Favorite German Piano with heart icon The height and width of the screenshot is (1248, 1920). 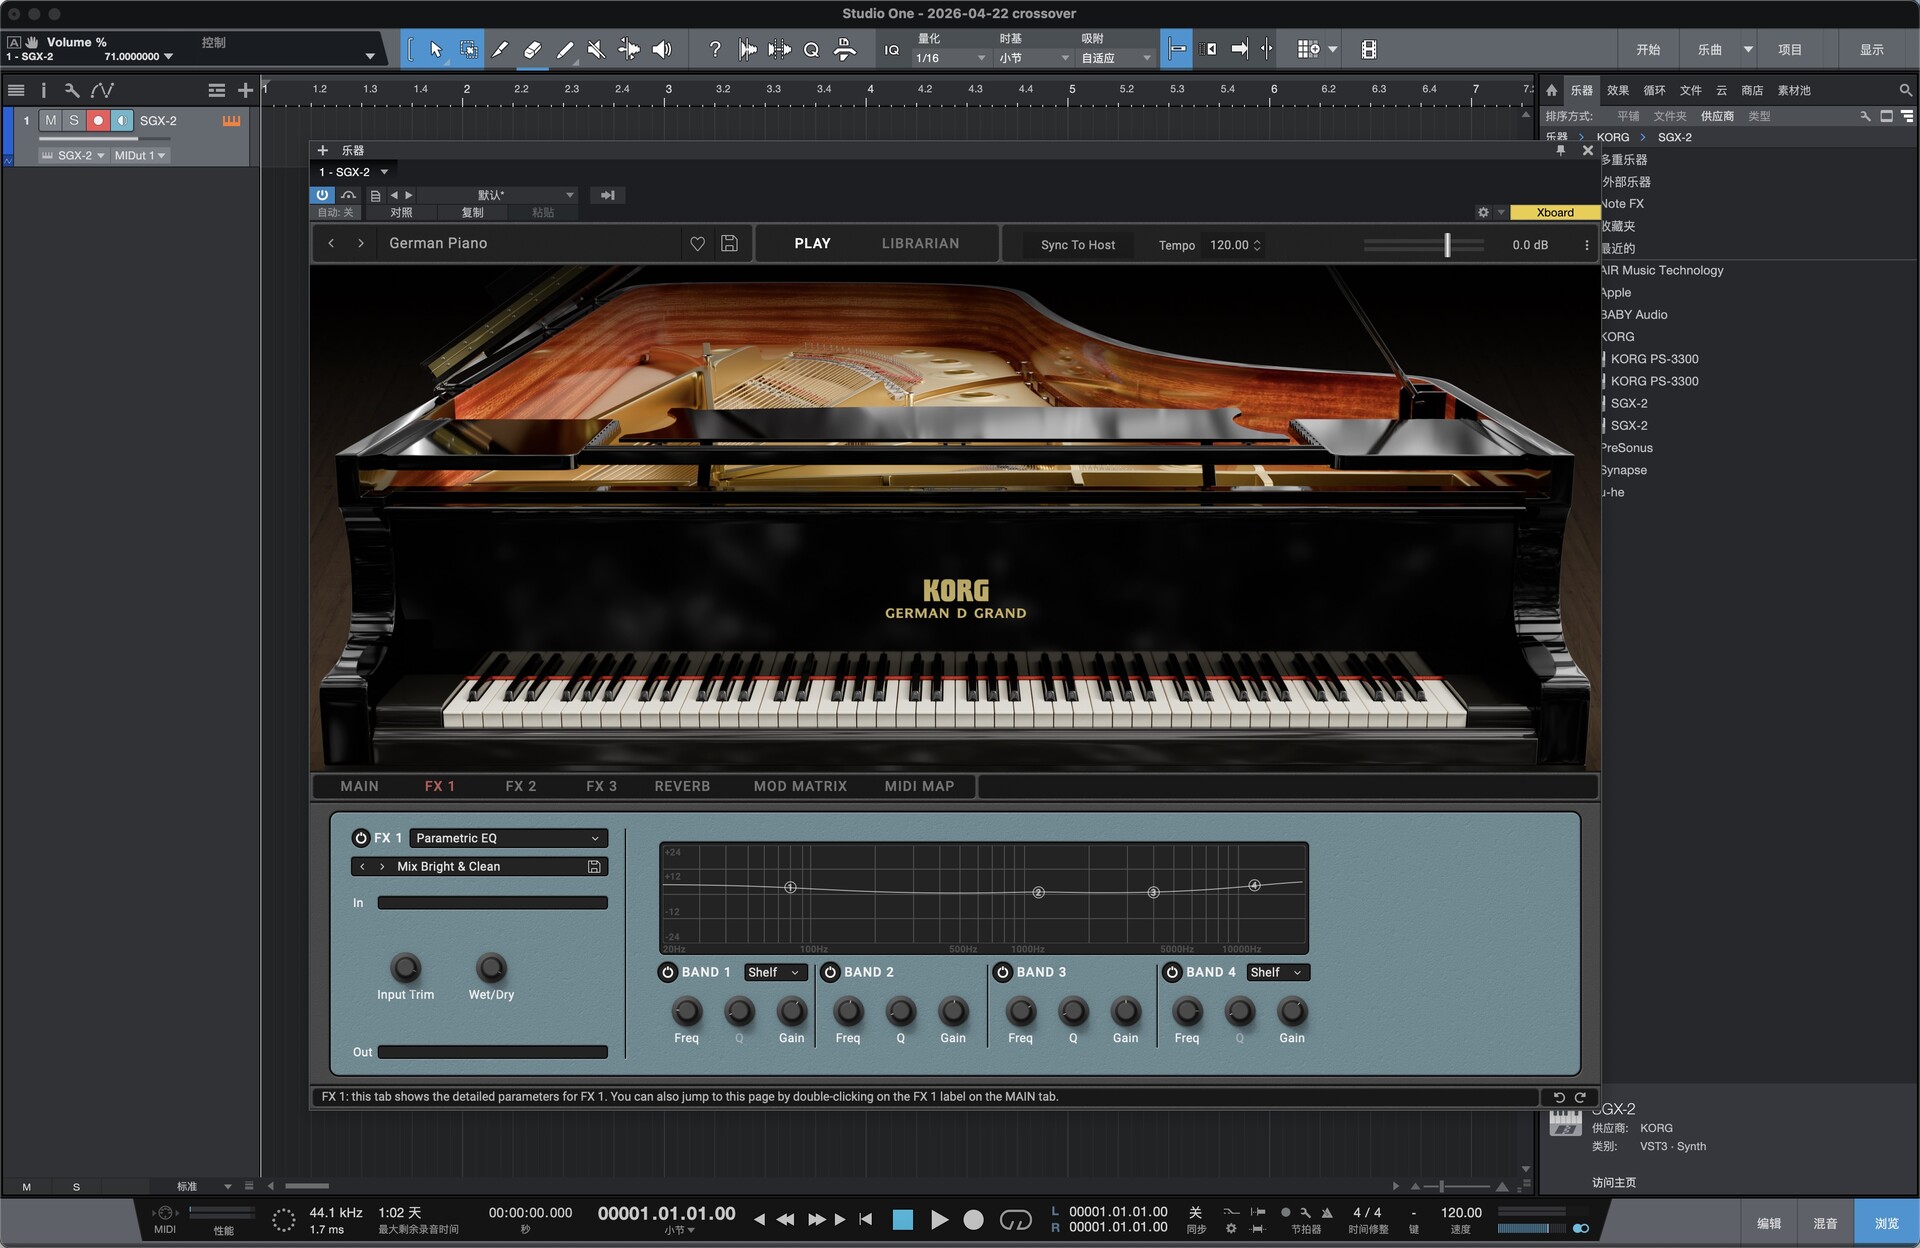(x=698, y=243)
